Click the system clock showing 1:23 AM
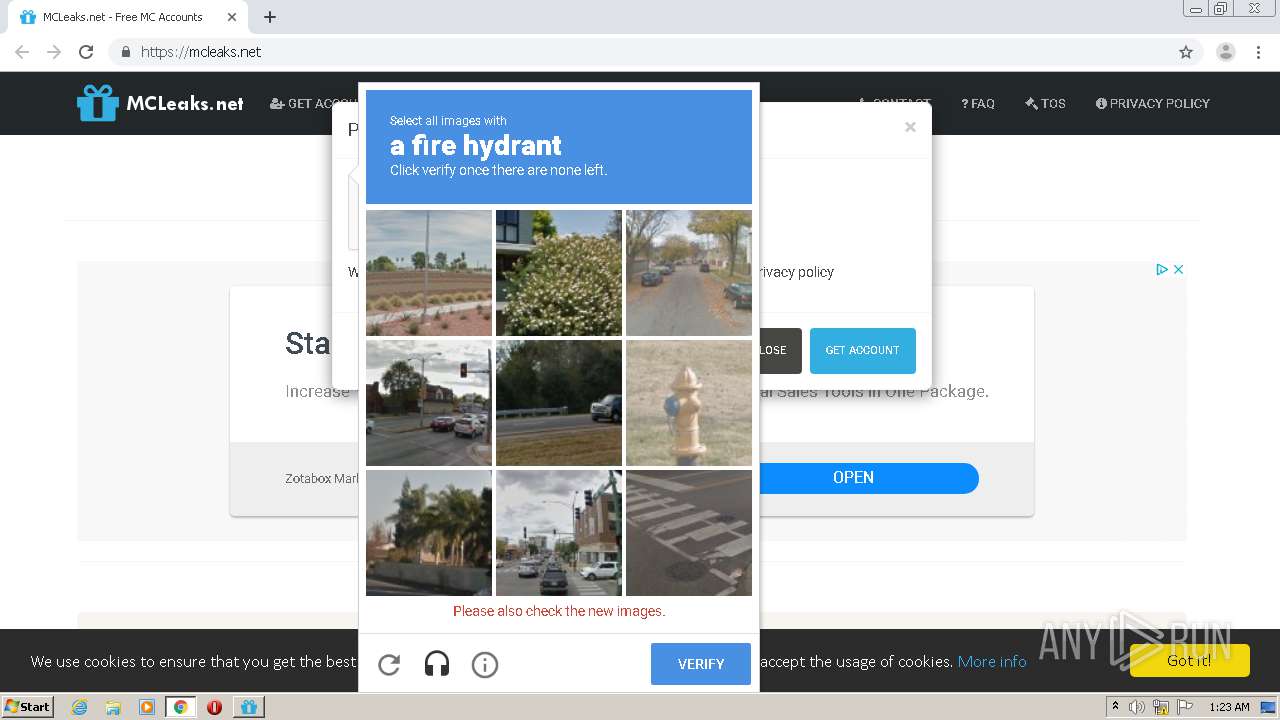Screen dimensions: 1280x720 tap(1229, 707)
